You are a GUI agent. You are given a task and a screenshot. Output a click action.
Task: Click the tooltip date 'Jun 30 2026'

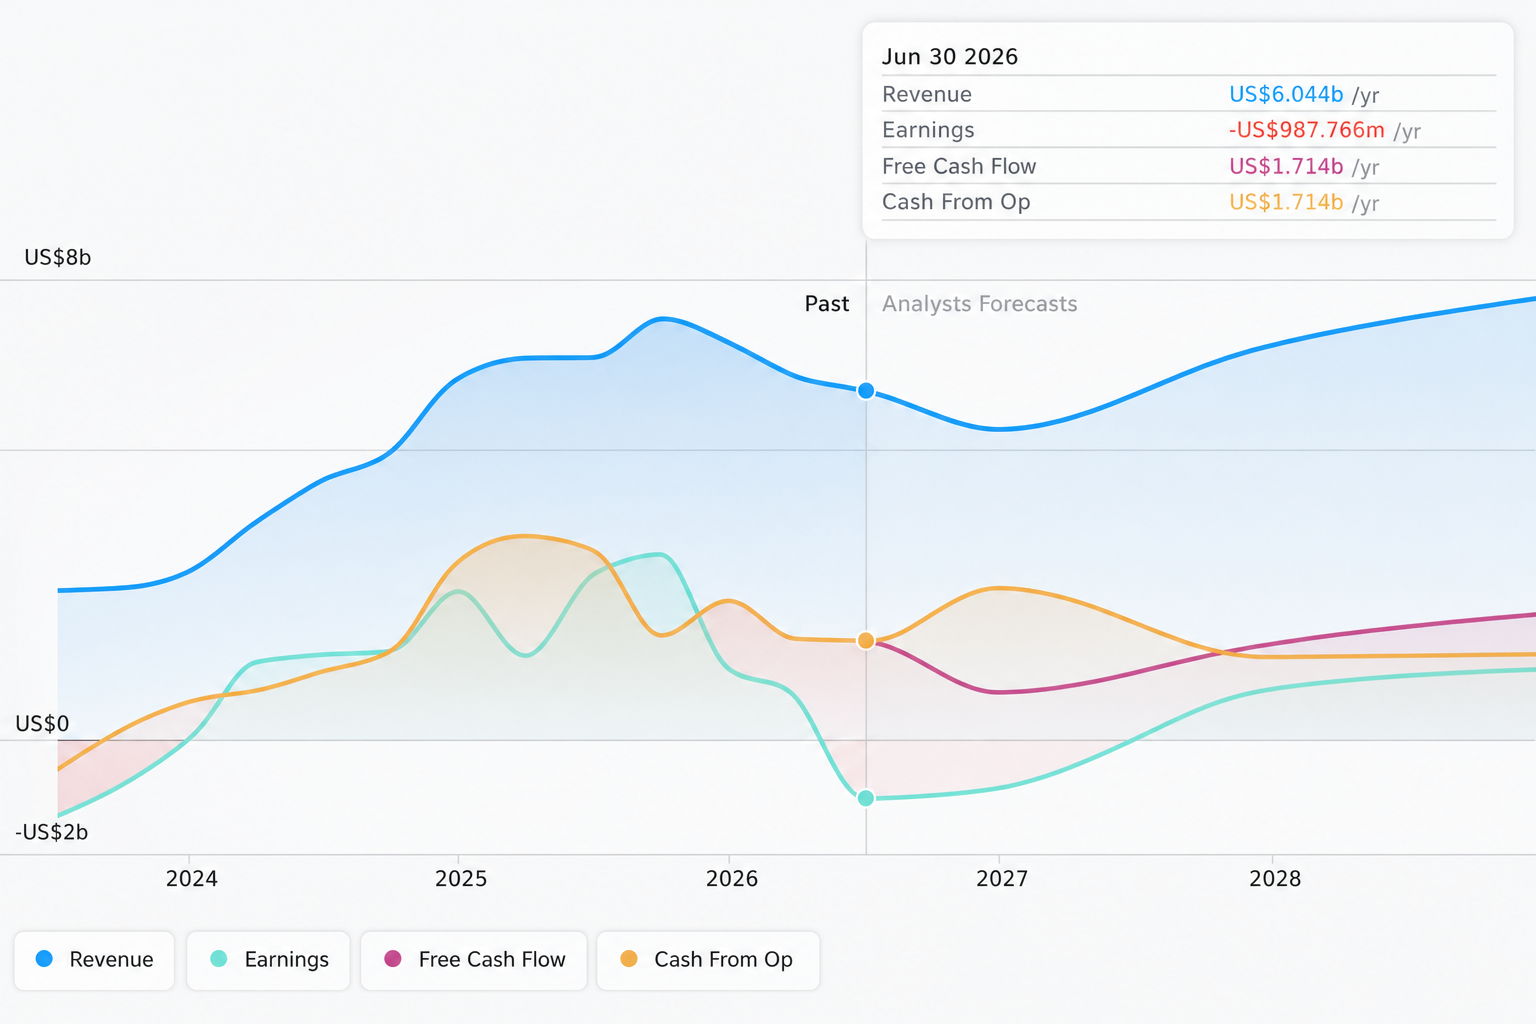tap(950, 57)
